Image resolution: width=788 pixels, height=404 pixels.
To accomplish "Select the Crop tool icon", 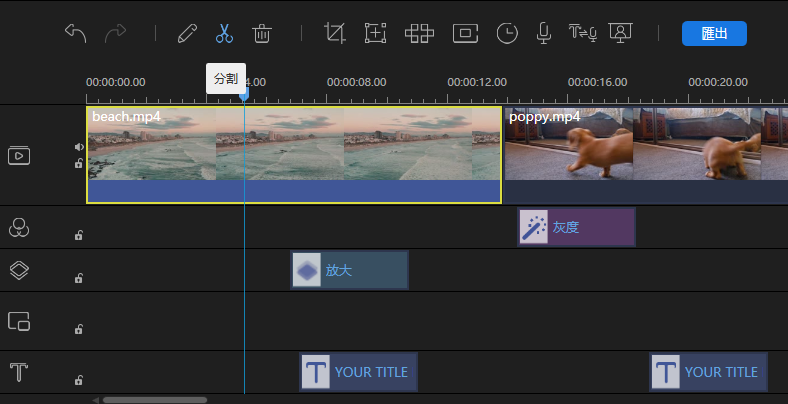I will coord(335,33).
